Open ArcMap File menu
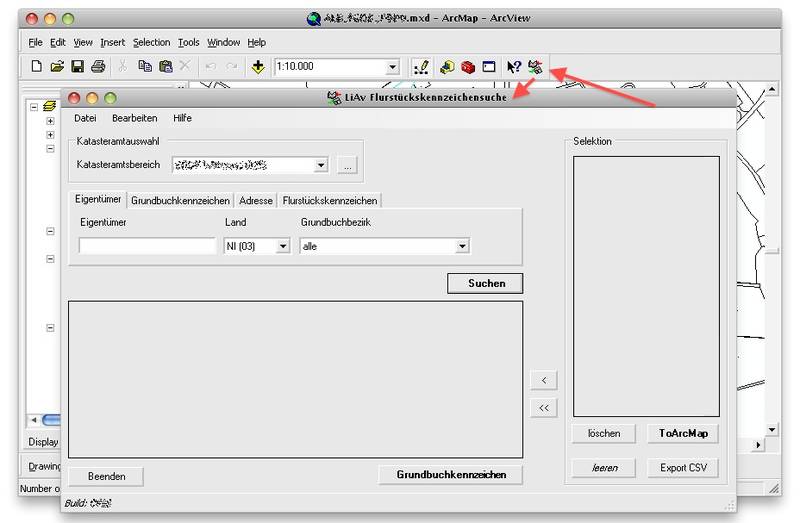Screen dimensions: 800x523 (x=35, y=42)
